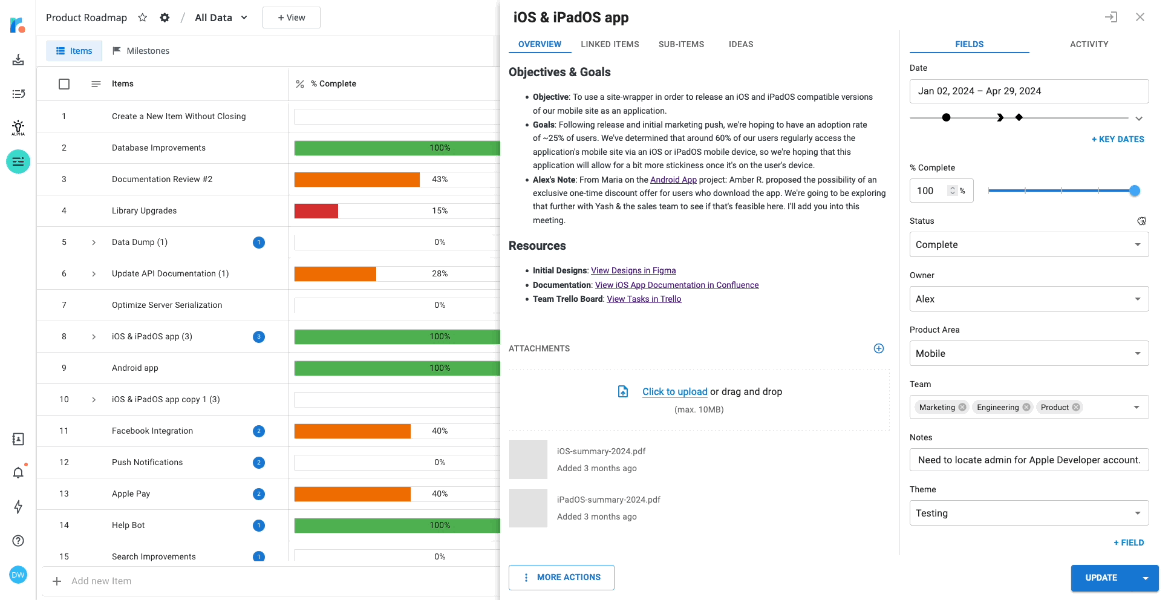The width and height of the screenshot is (1161, 600).
Task: Expand the Data Dump row
Action: click(x=94, y=242)
